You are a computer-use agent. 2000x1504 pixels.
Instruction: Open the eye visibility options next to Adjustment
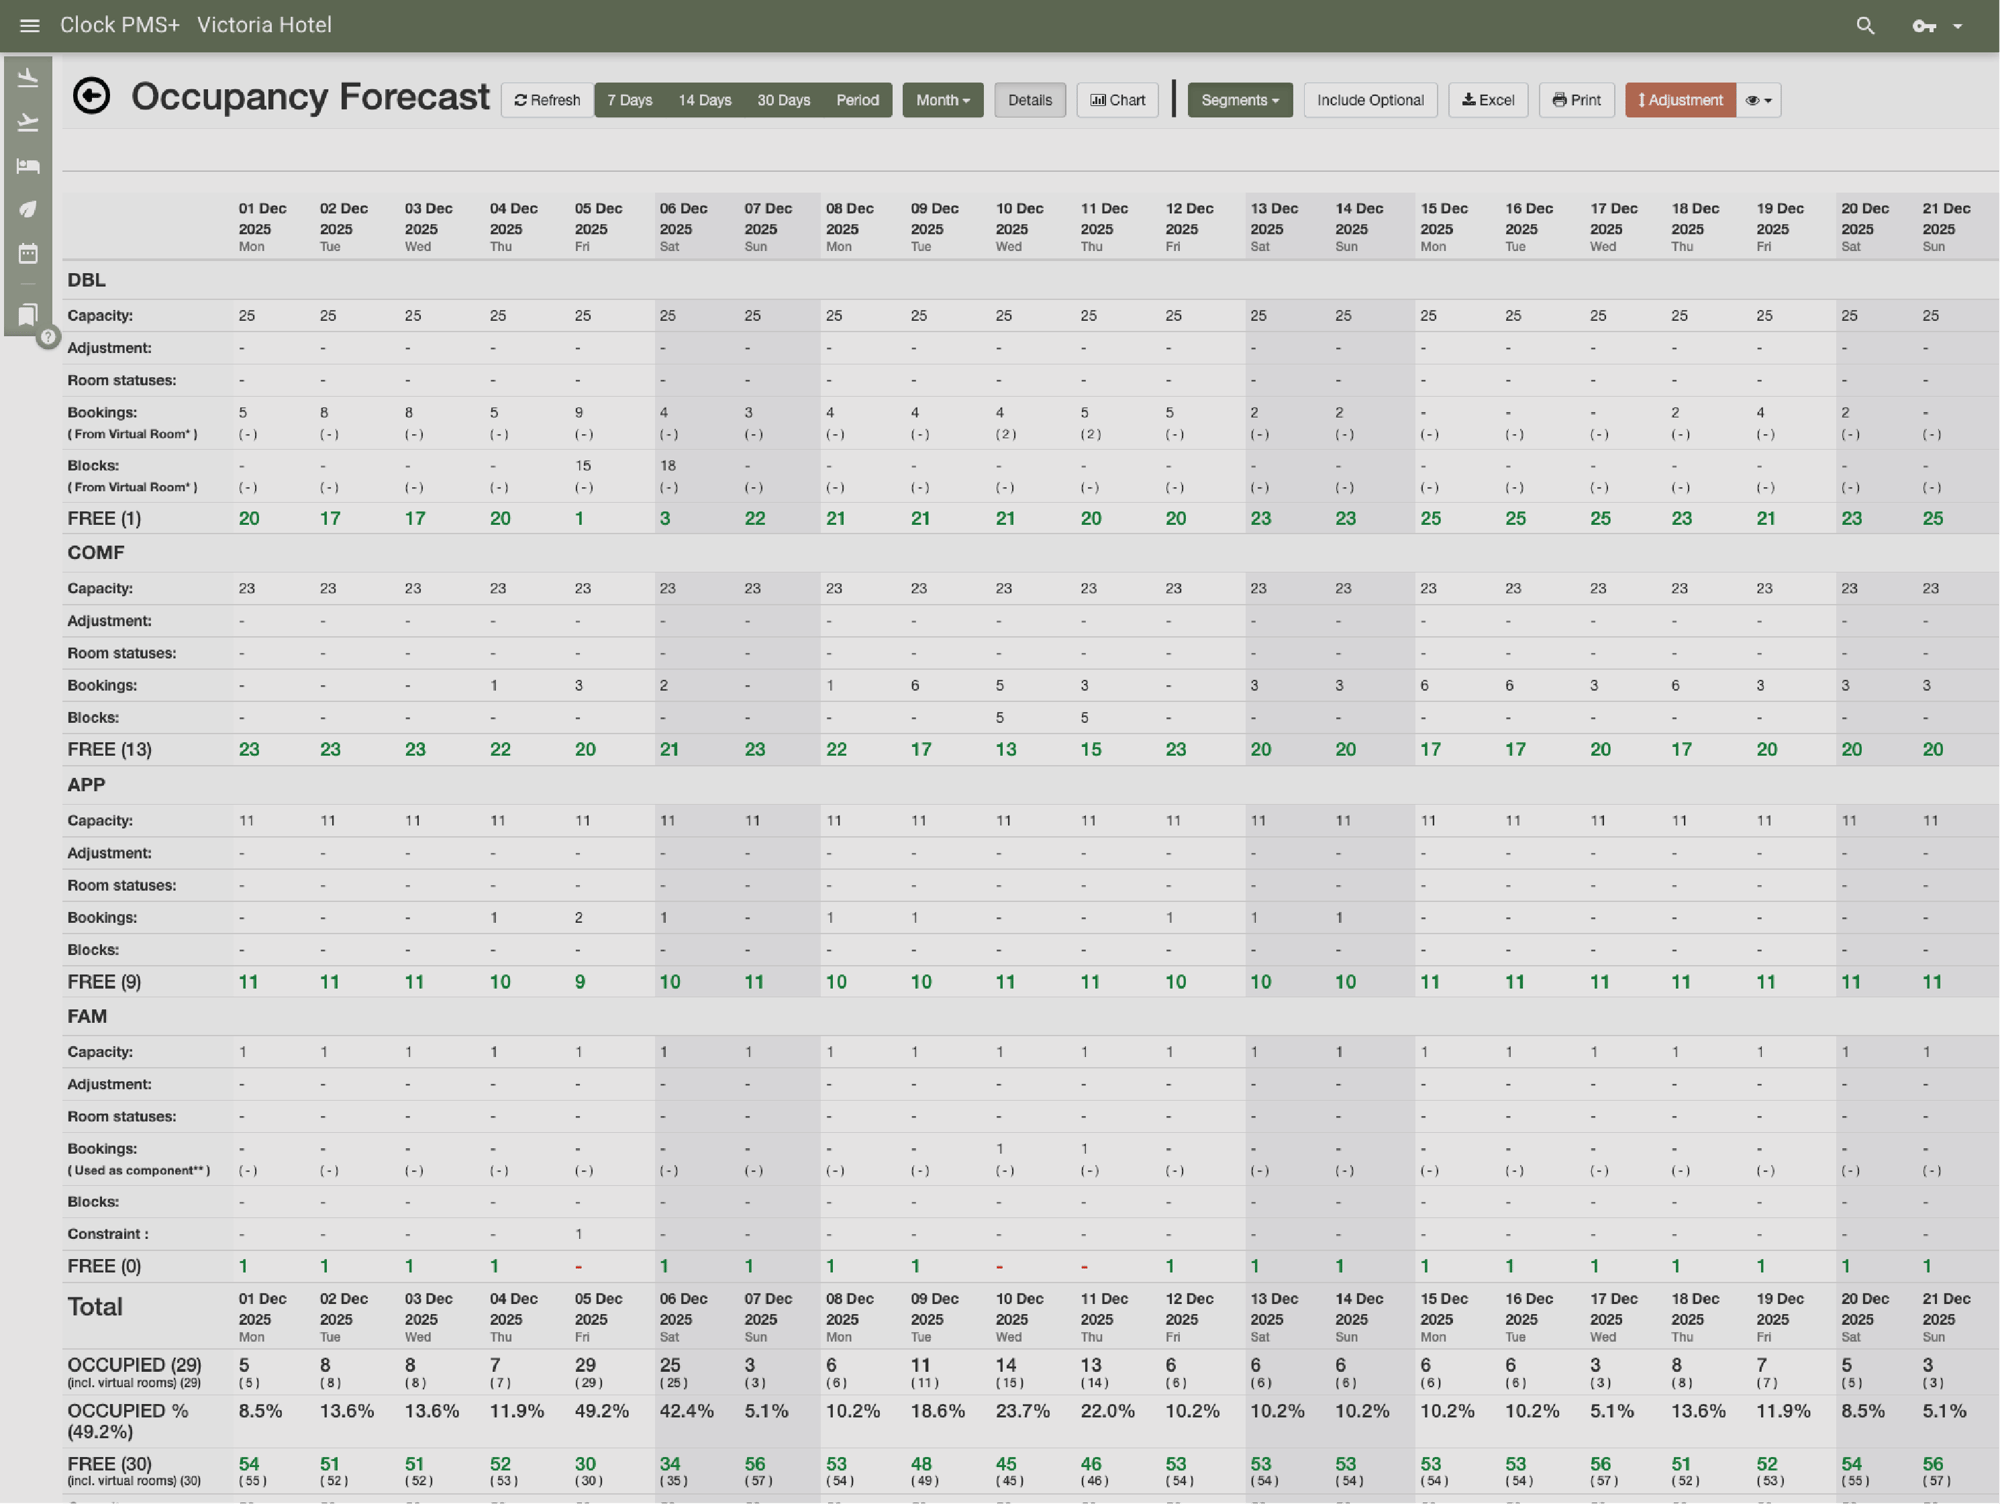1758,100
